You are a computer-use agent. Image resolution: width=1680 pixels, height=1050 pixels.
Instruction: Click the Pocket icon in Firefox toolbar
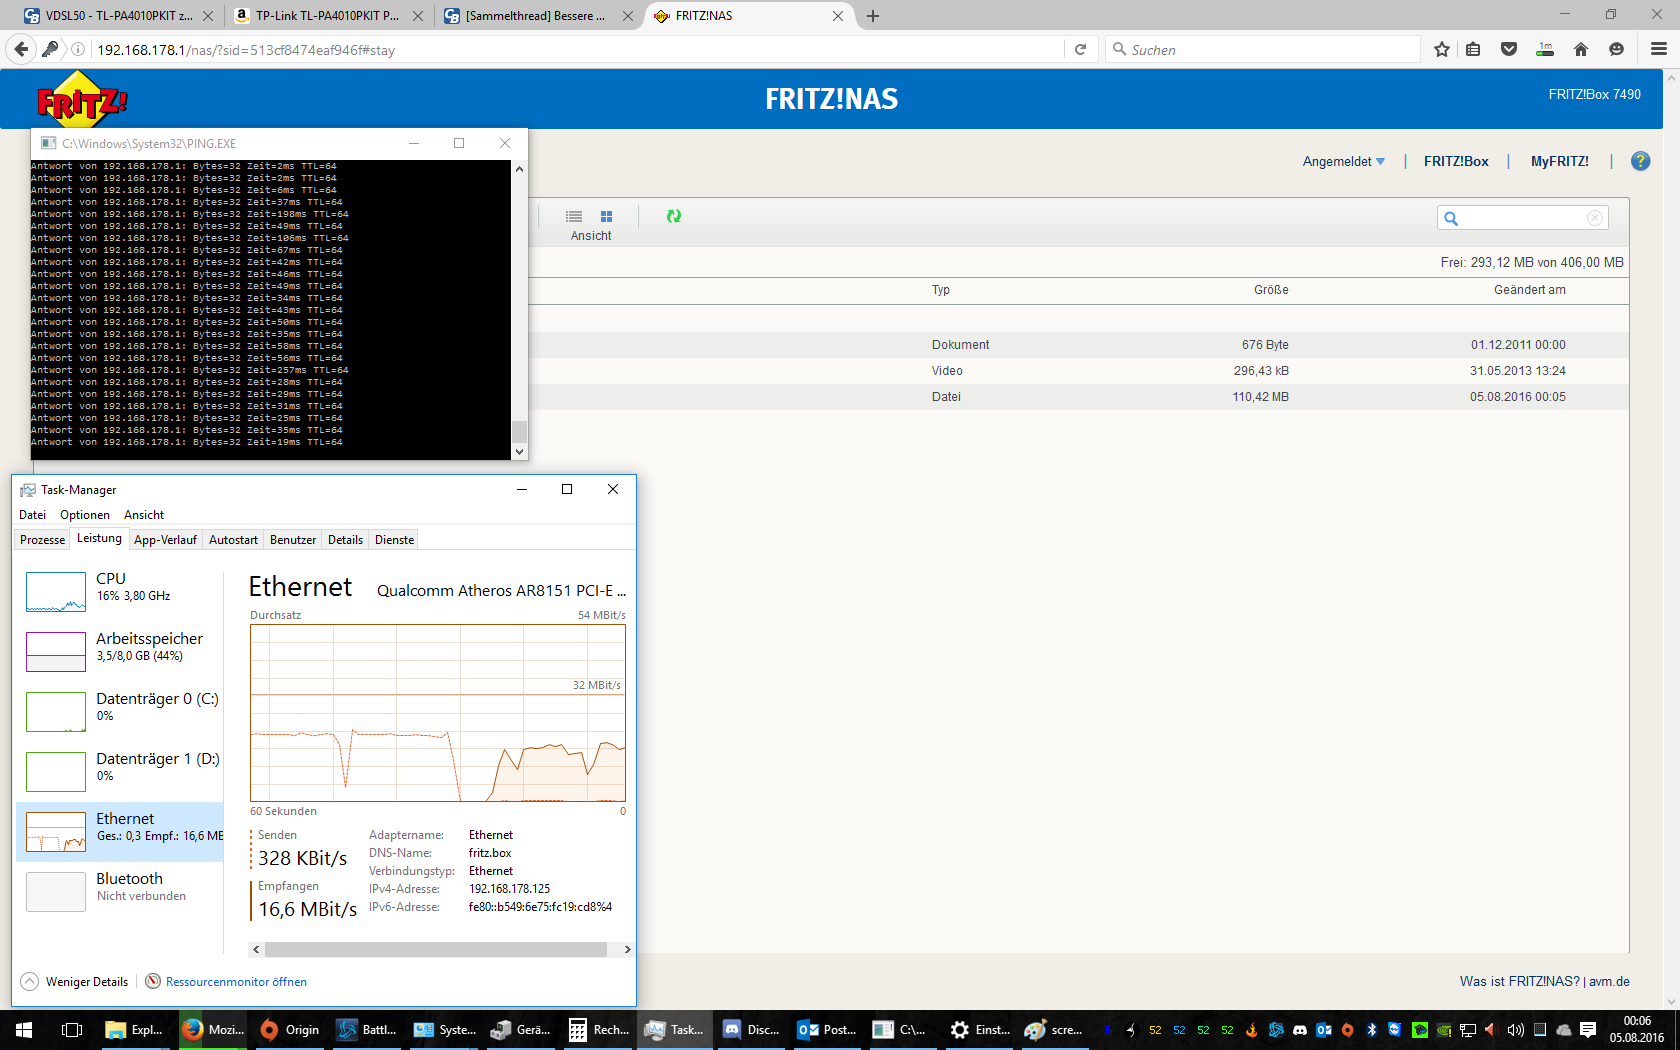tap(1509, 49)
